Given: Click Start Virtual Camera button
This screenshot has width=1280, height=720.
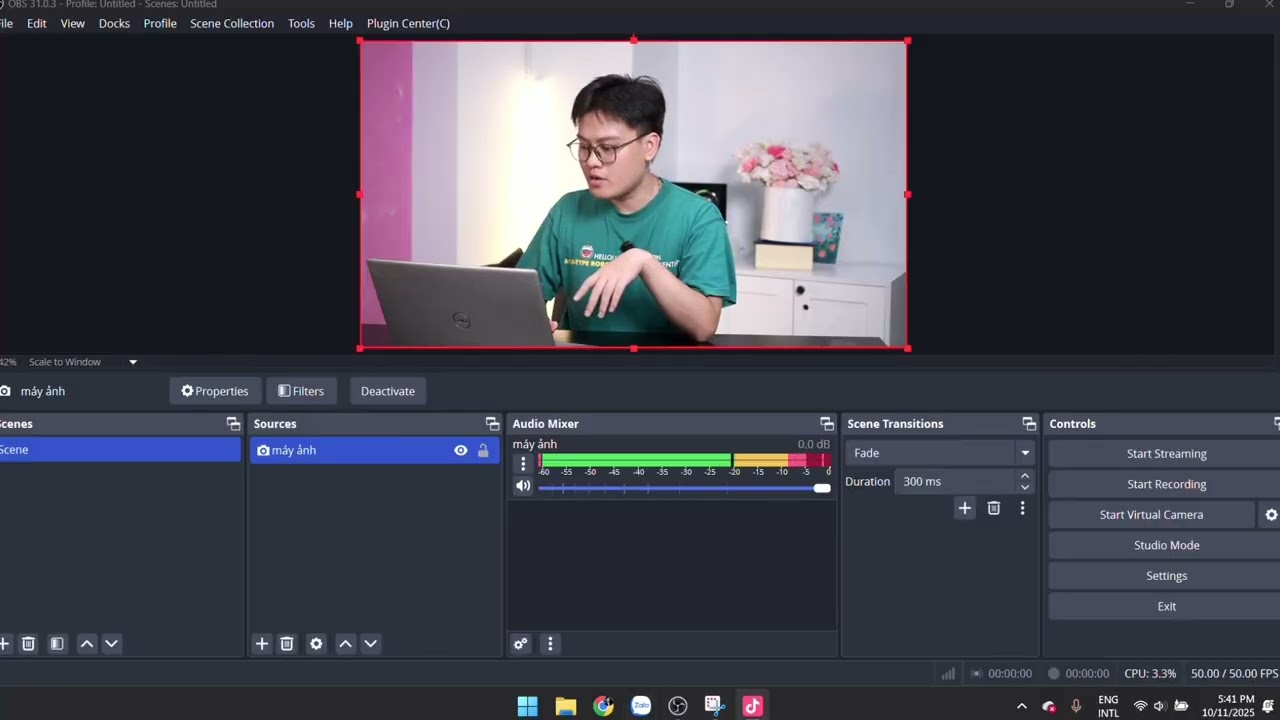Looking at the screenshot, I should coord(1151,515).
